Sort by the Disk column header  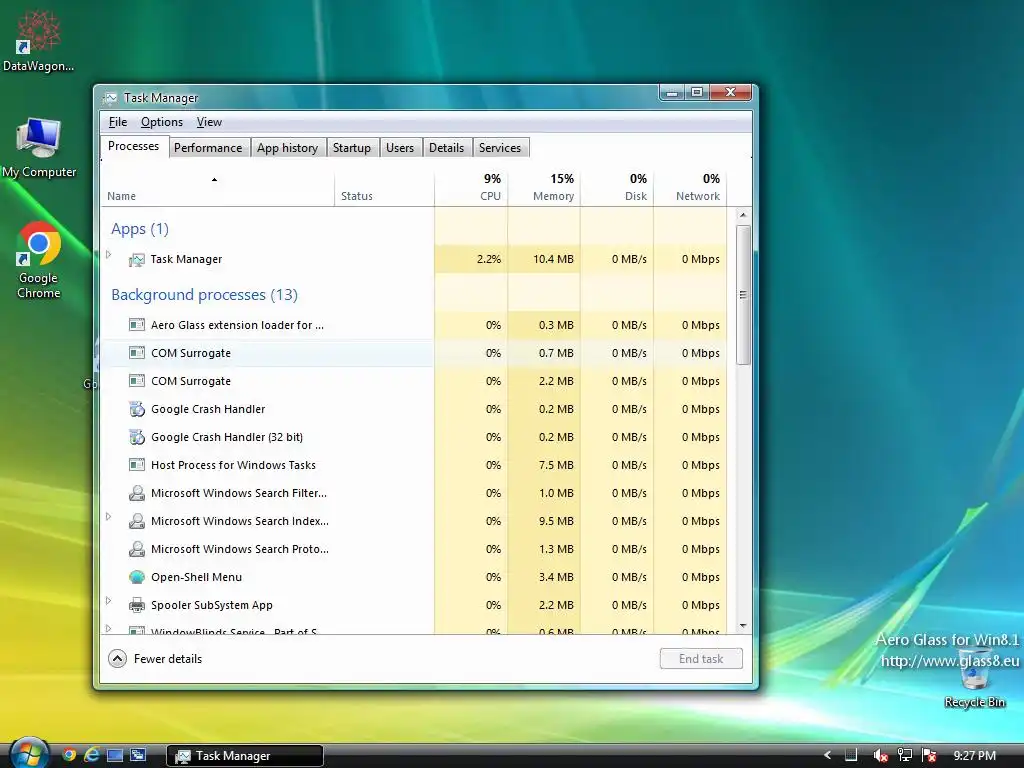pyautogui.click(x=616, y=188)
